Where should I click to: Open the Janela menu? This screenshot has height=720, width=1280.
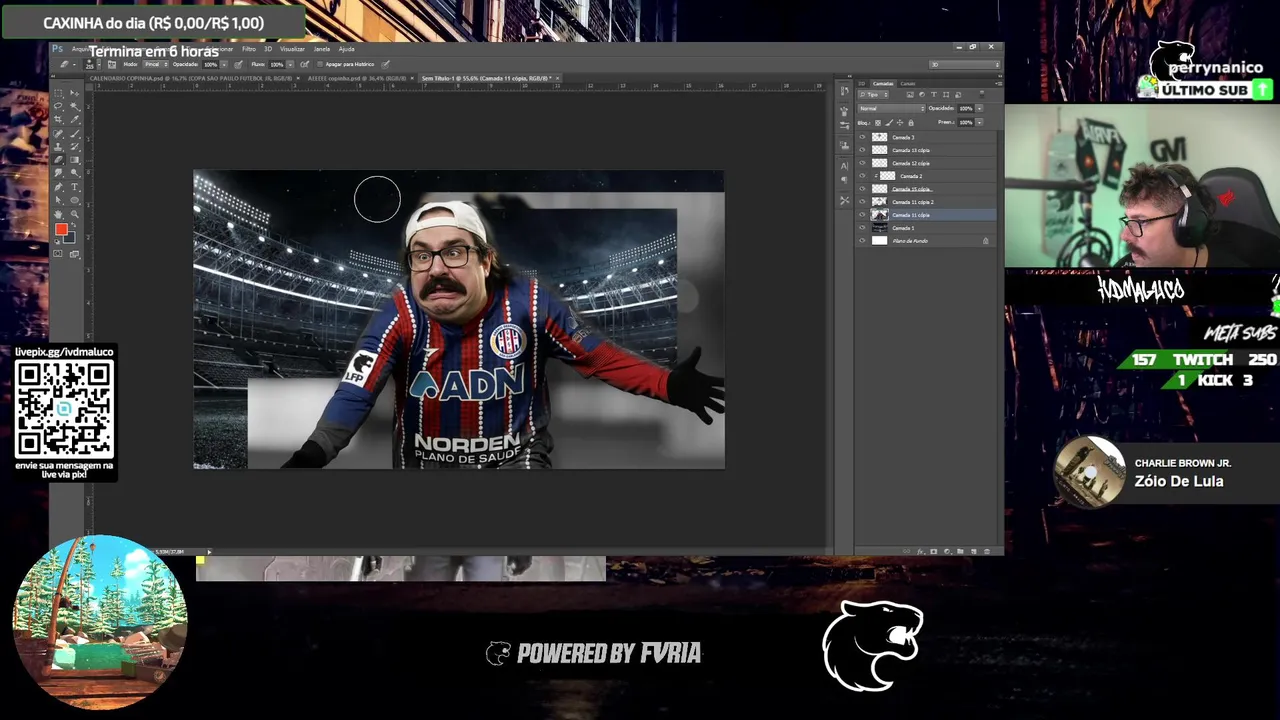pos(321,49)
